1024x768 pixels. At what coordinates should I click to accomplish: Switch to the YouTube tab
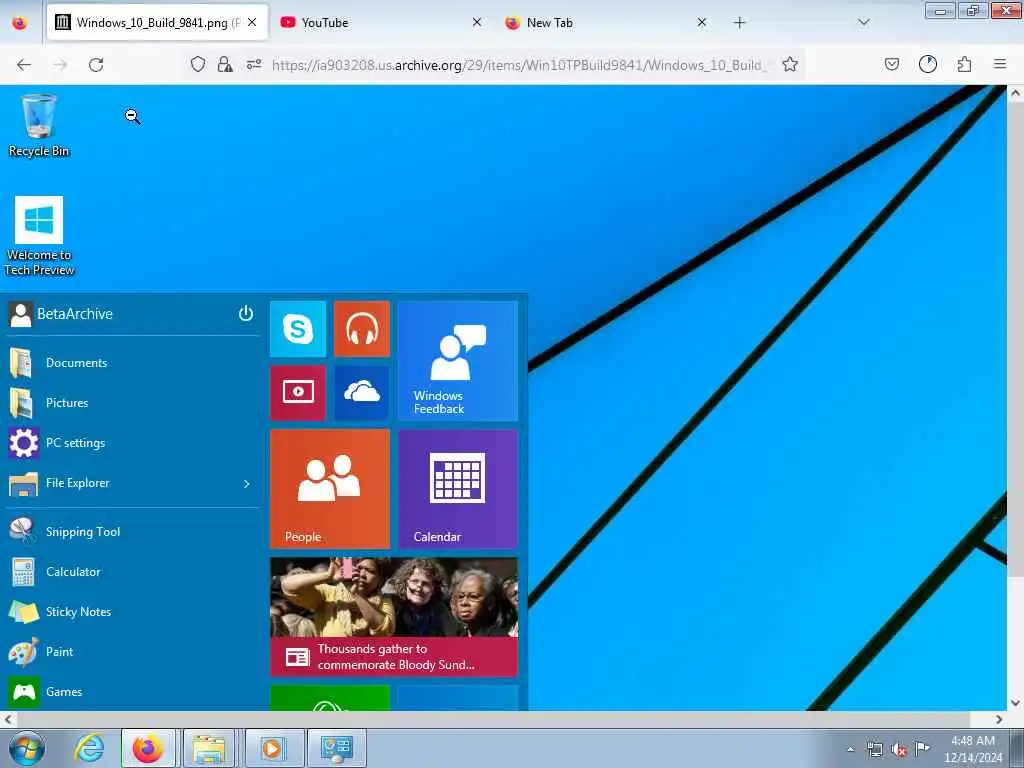[x=381, y=23]
